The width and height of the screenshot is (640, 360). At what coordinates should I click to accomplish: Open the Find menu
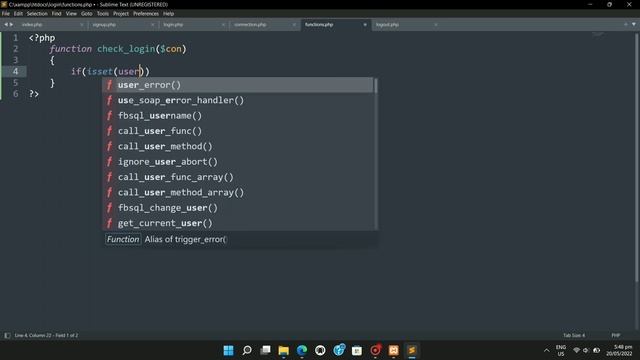click(x=56, y=13)
